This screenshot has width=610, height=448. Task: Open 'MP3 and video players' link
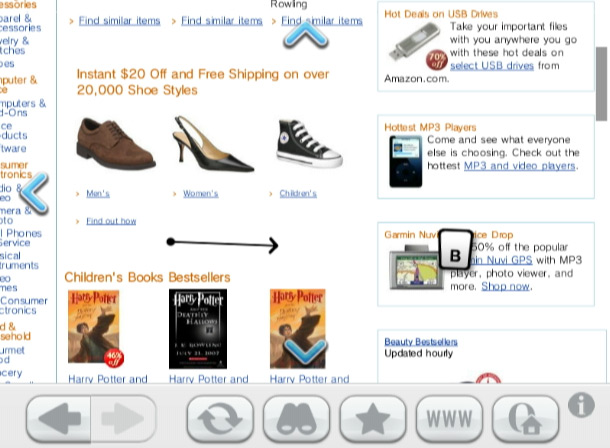(x=519, y=166)
